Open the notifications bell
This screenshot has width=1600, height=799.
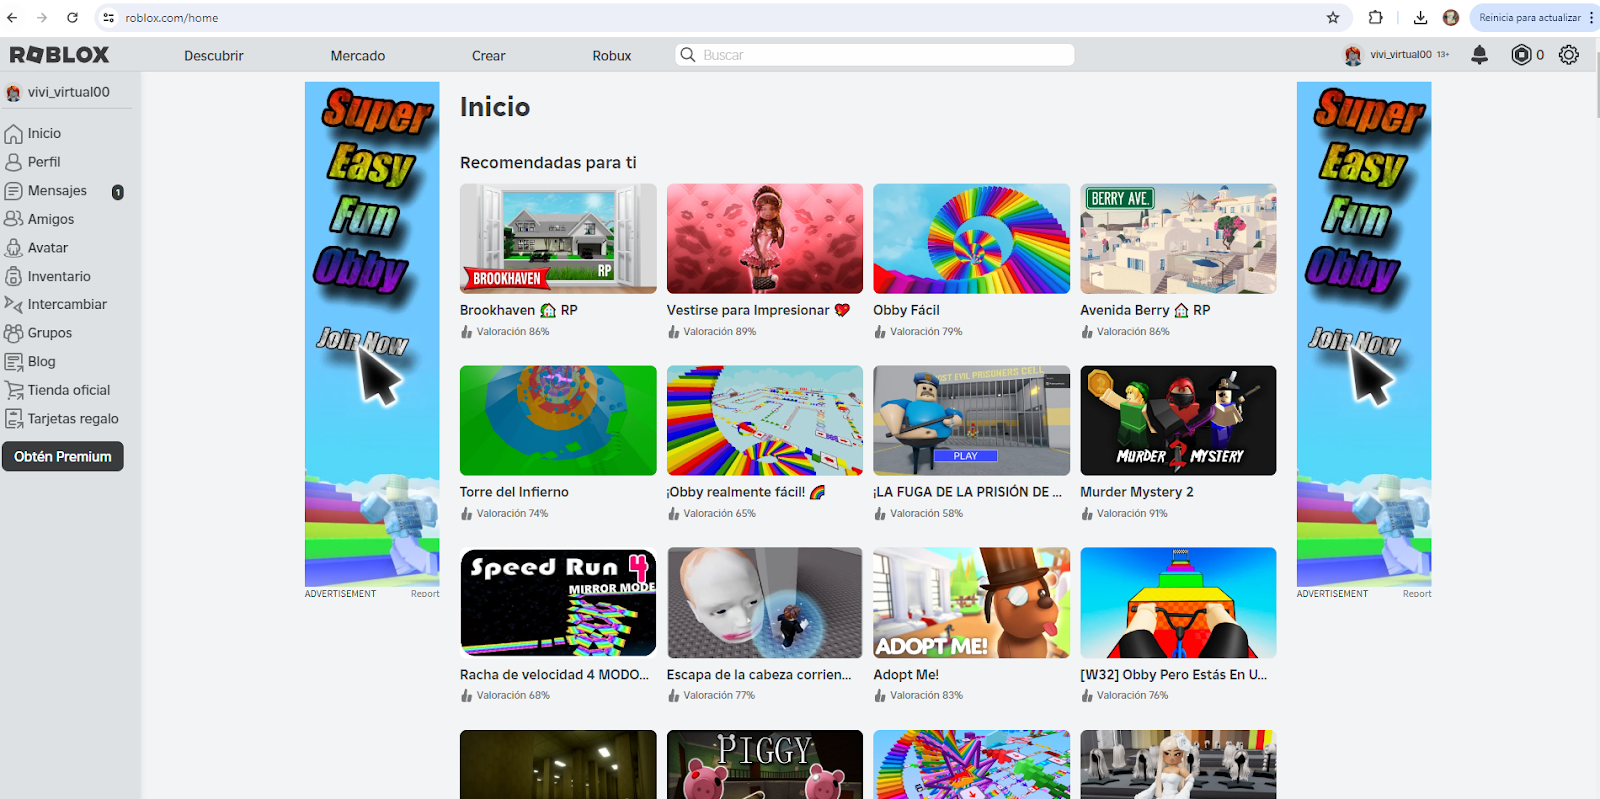tap(1479, 55)
